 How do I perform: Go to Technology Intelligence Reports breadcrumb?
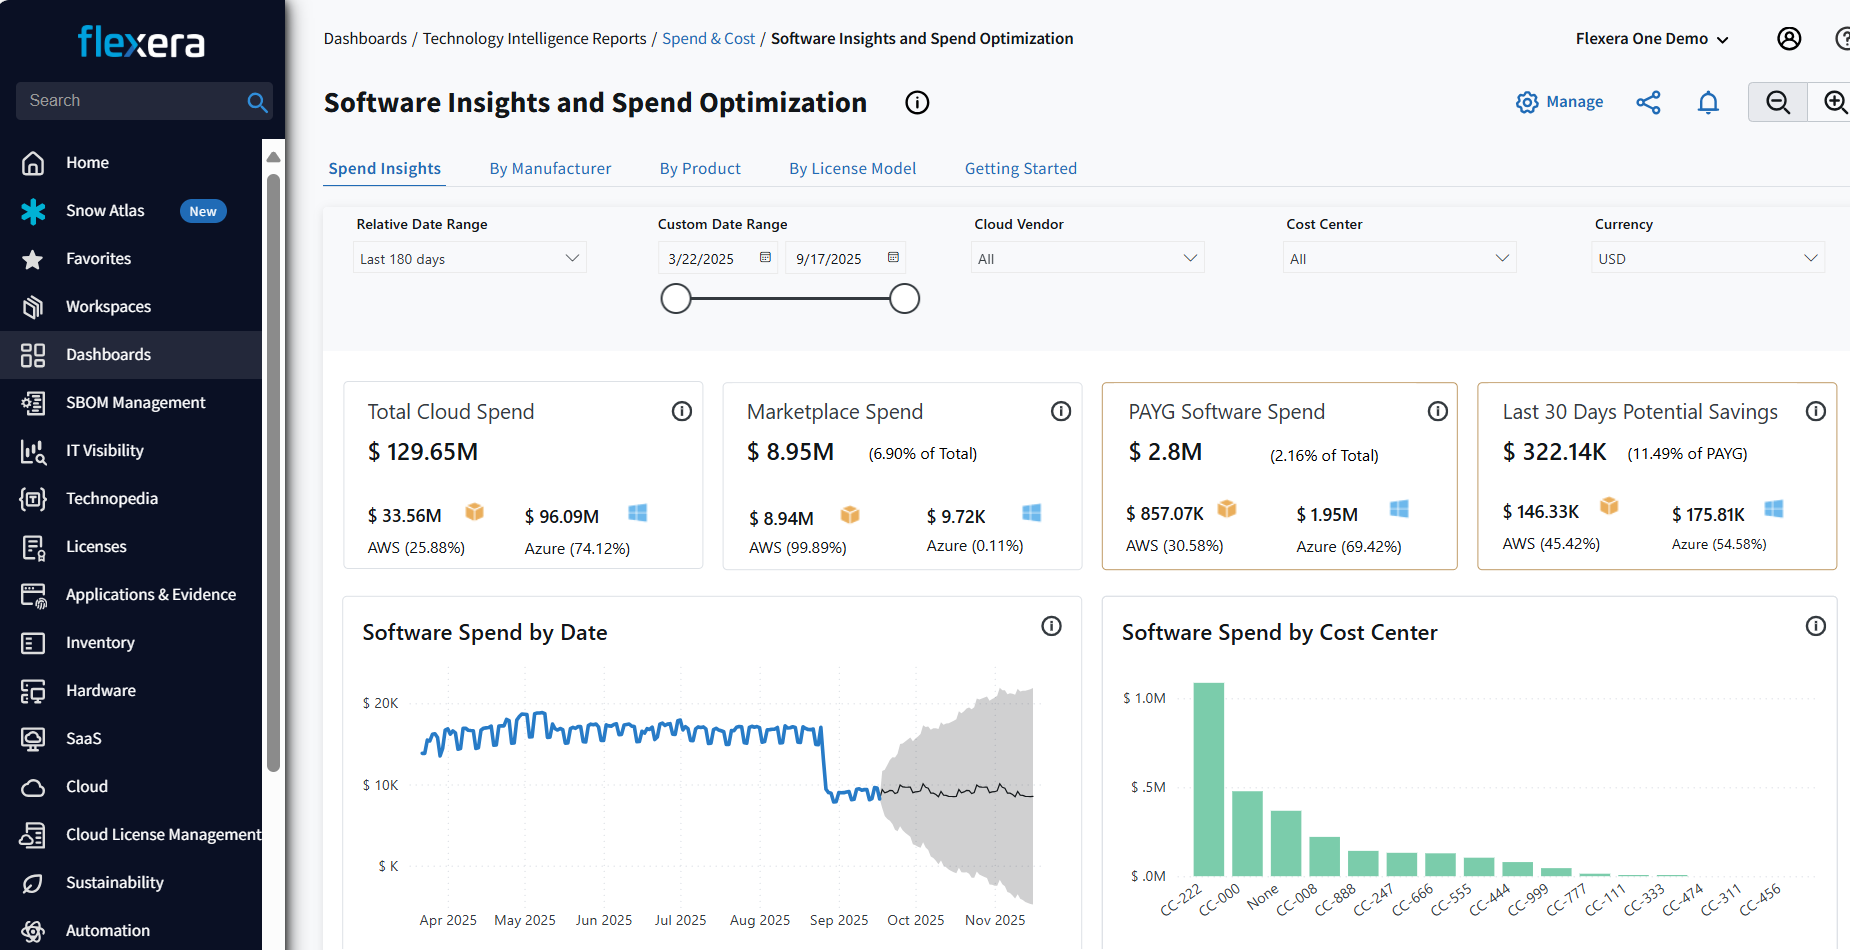pos(535,39)
